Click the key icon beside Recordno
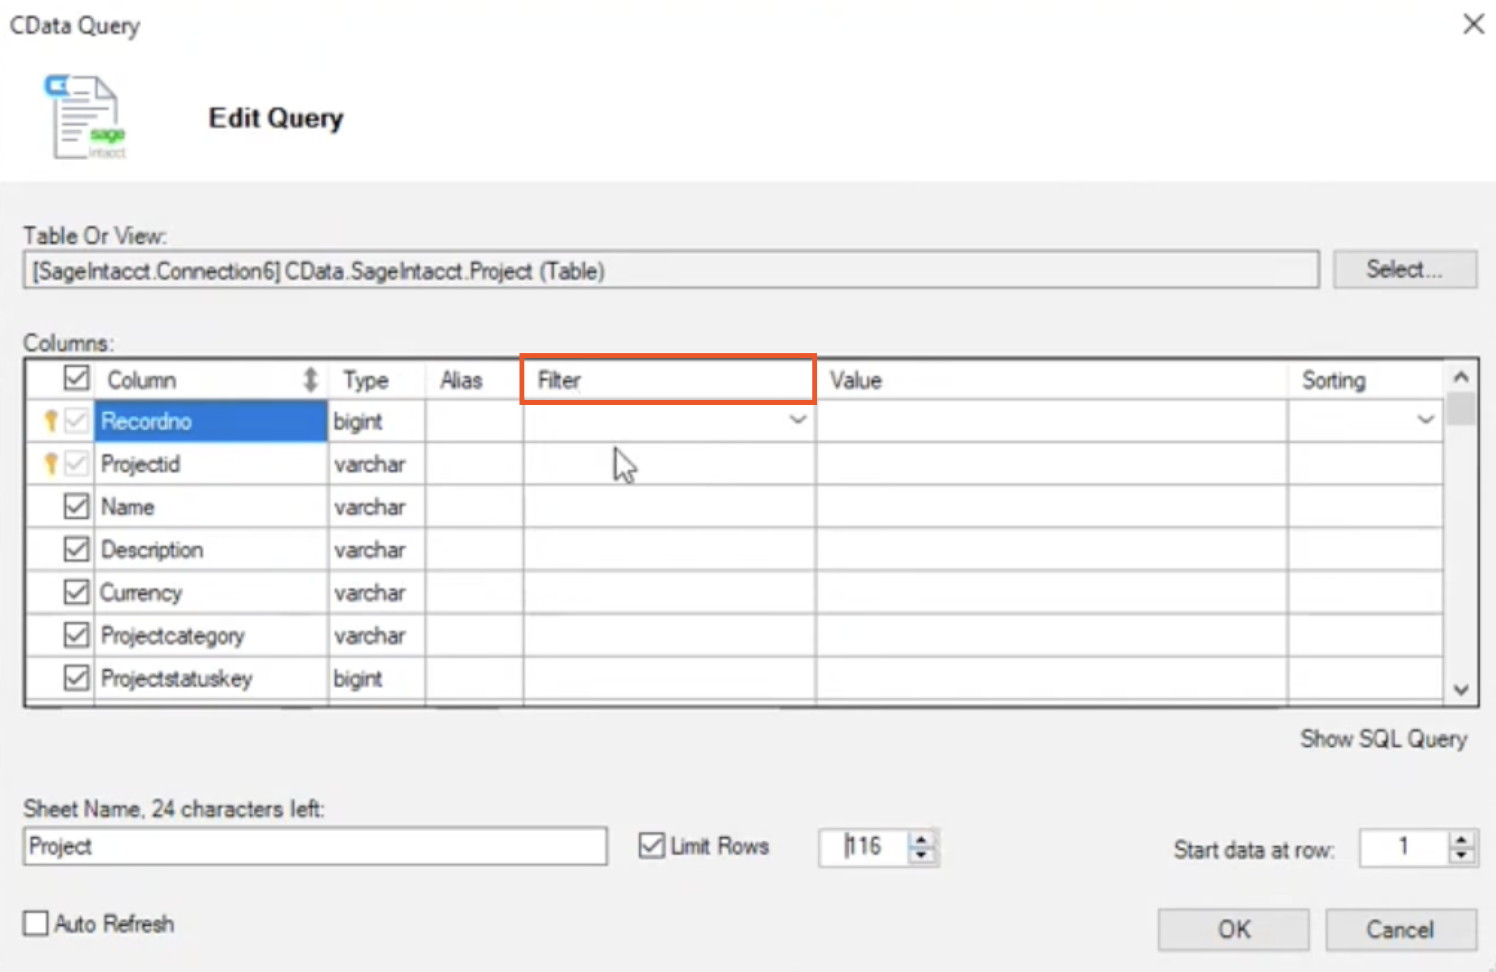The width and height of the screenshot is (1496, 972). 50,421
